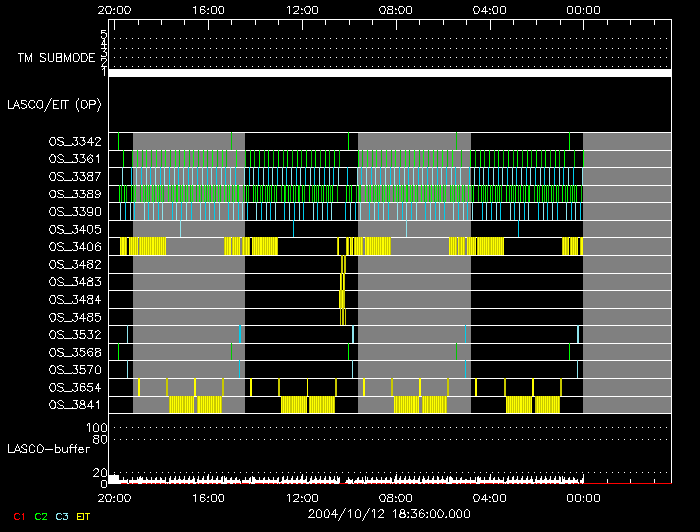Click the green C2 legend entry
700x532 pixels.
(x=41, y=516)
